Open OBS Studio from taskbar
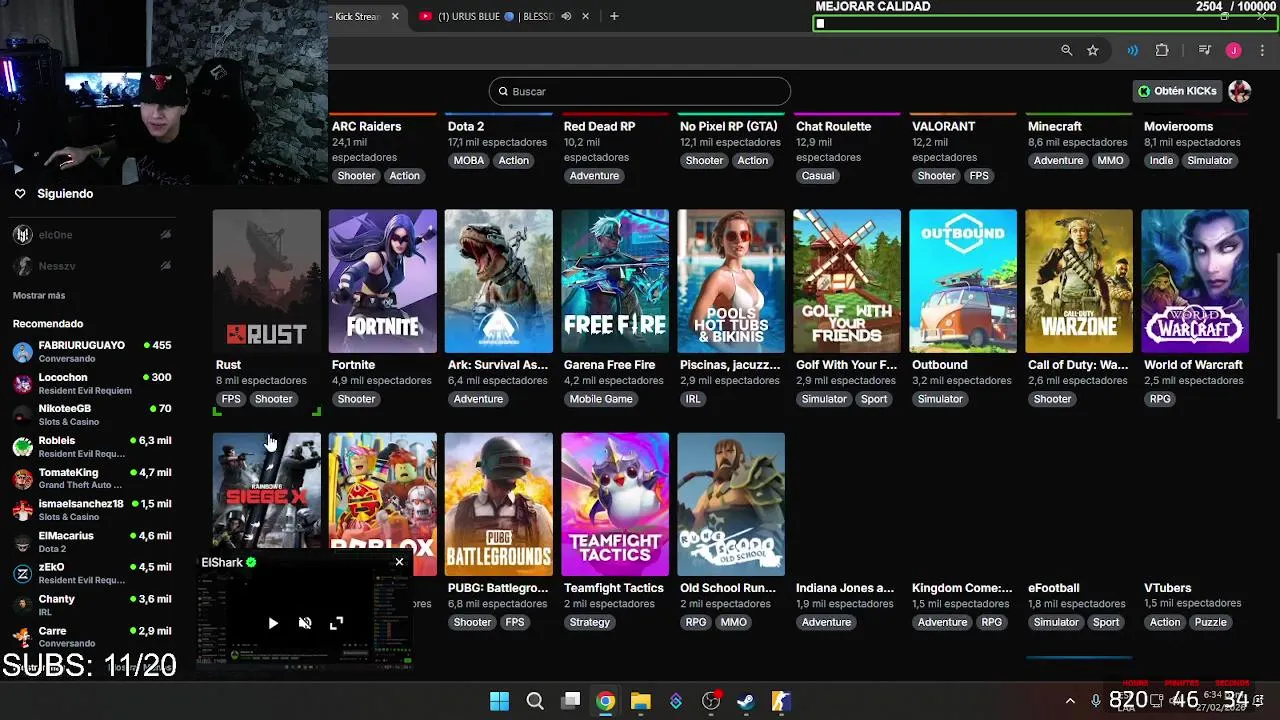1280x720 pixels. [711, 701]
